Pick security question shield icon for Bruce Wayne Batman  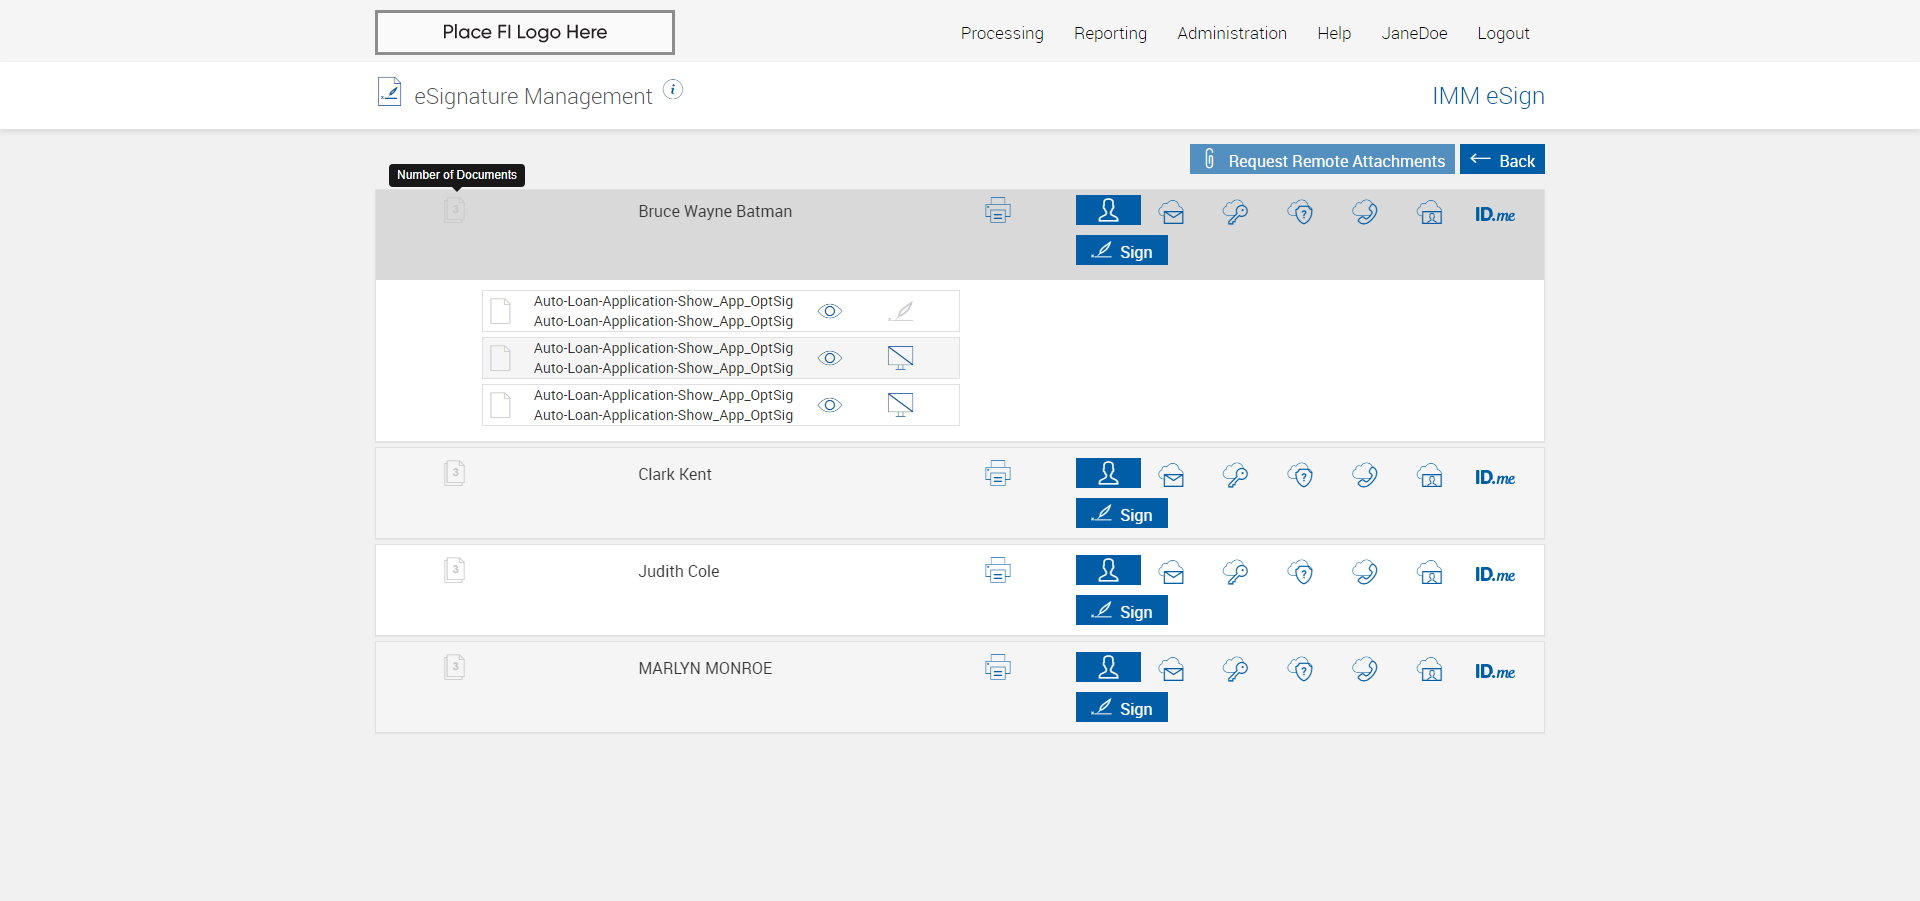pos(1301,212)
